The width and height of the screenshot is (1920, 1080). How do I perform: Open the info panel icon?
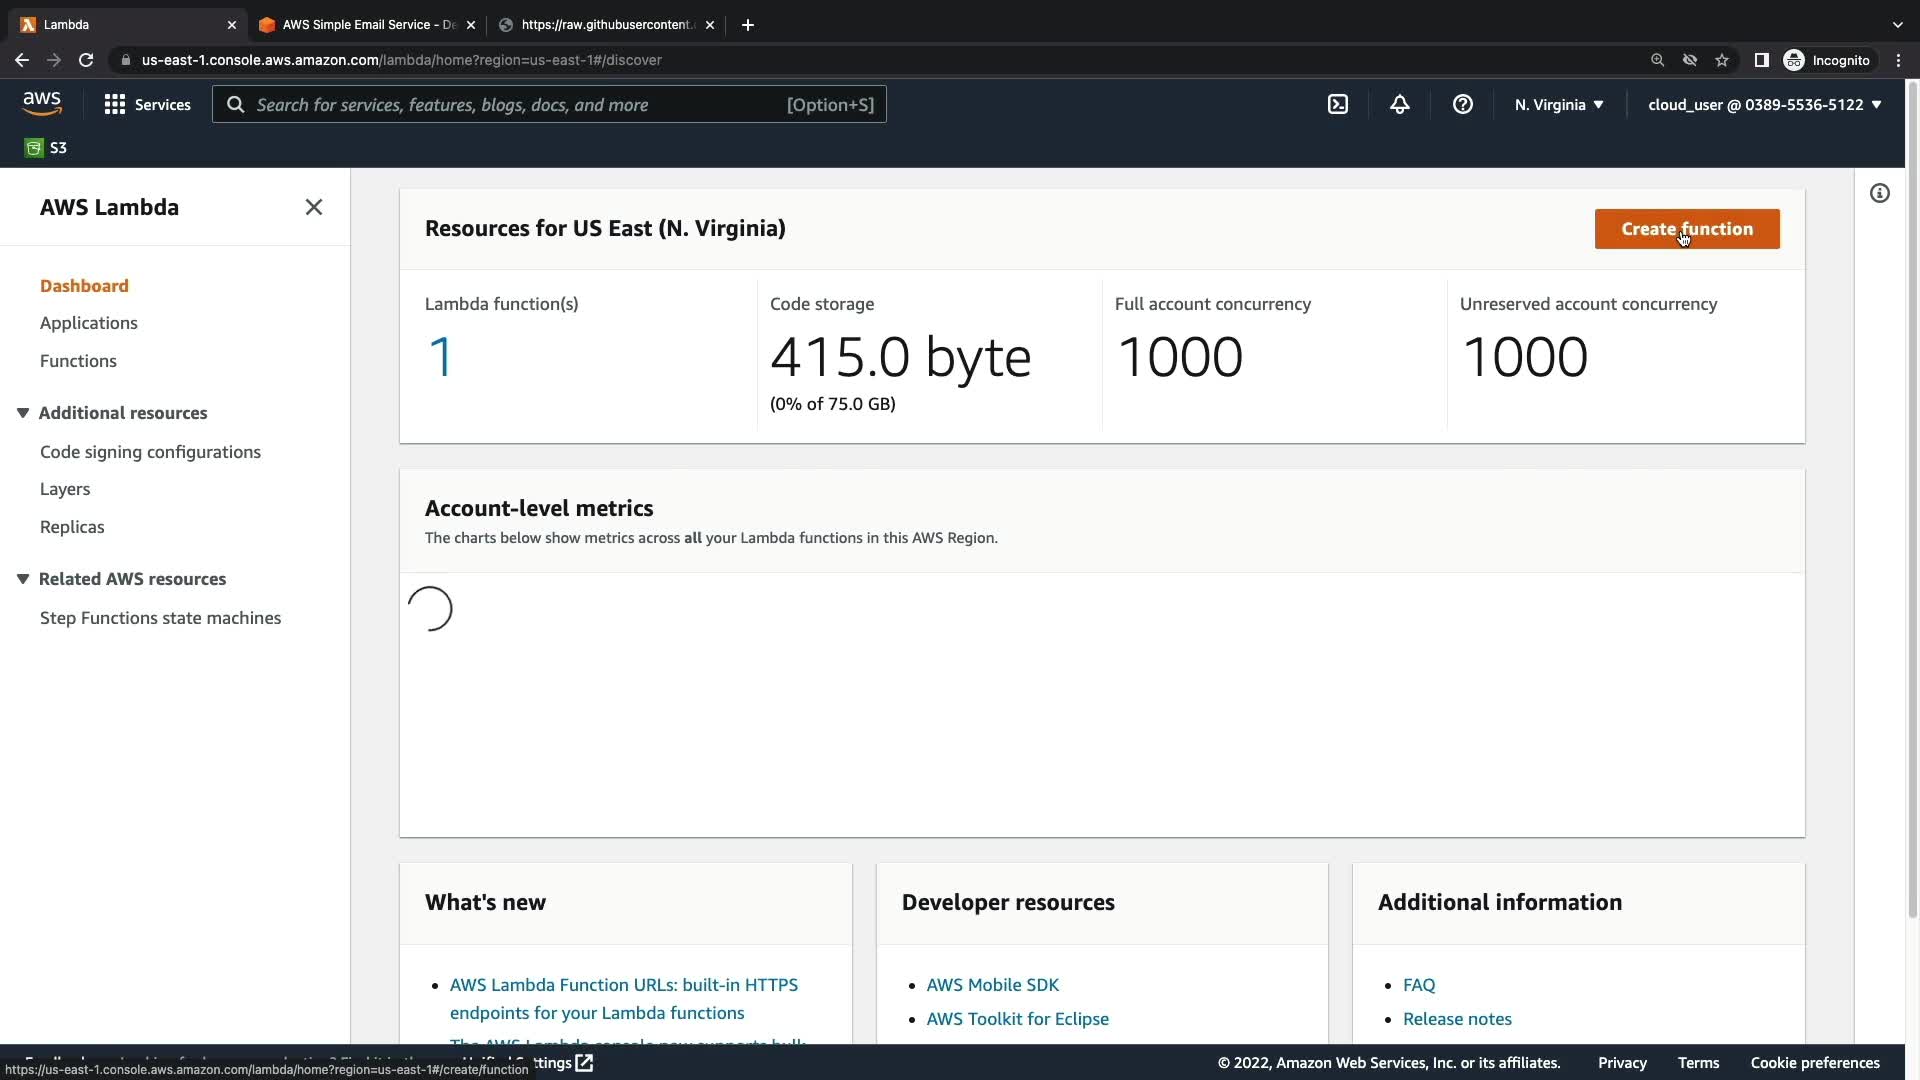click(1879, 193)
